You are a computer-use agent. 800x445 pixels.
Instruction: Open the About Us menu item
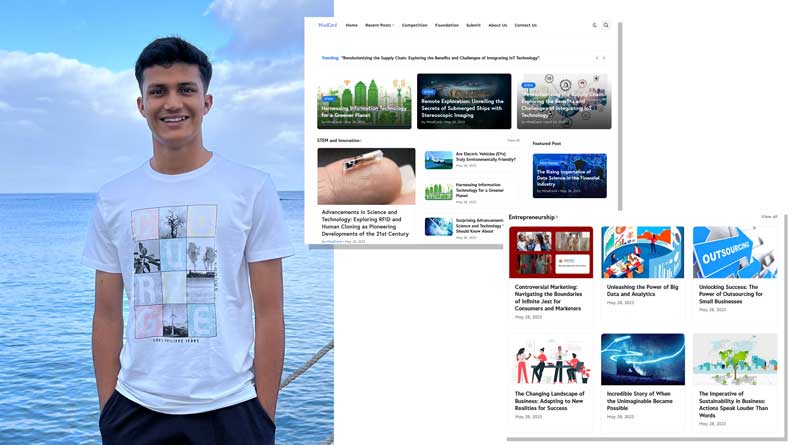[497, 25]
